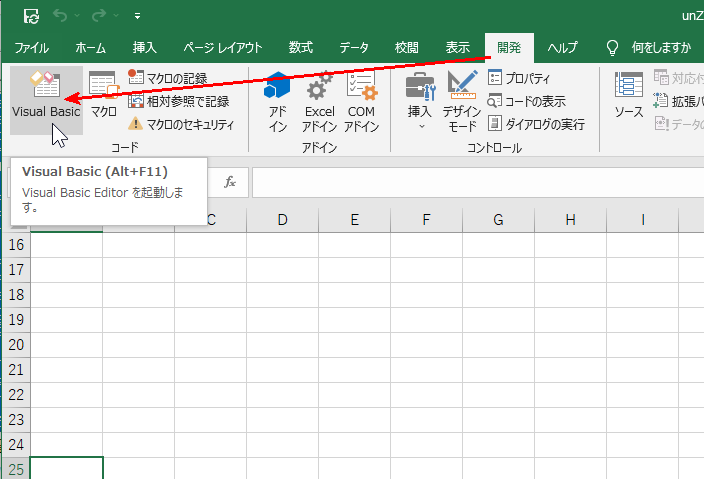
Task: Open Quick Access Toolbar customize arrow
Action: pos(137,17)
